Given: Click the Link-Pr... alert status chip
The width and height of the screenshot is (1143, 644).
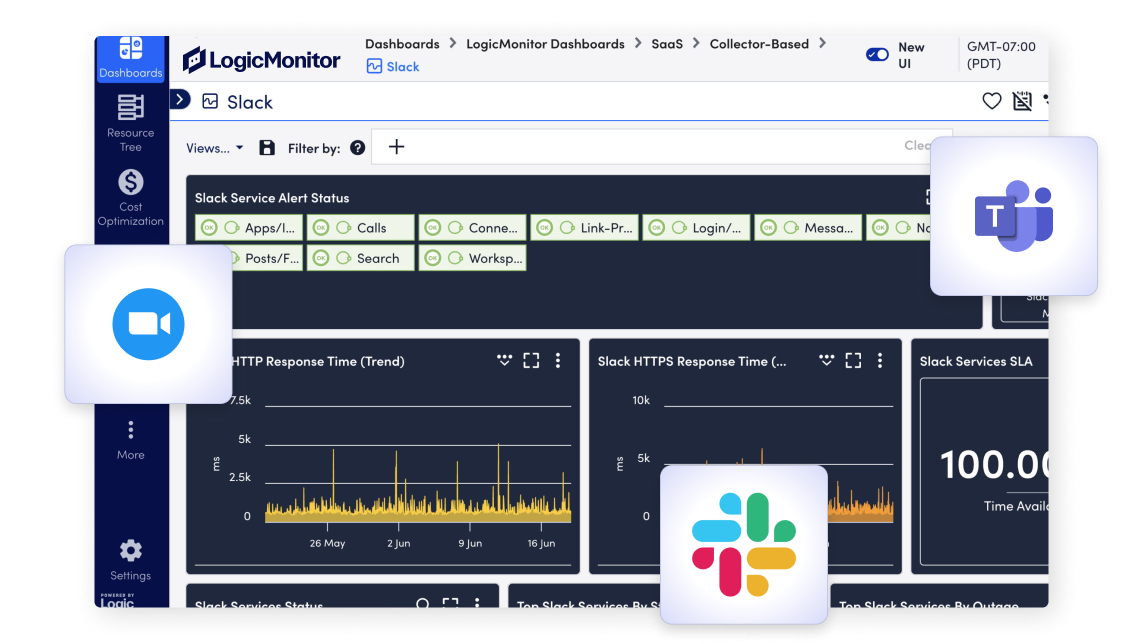Looking at the screenshot, I should point(585,228).
